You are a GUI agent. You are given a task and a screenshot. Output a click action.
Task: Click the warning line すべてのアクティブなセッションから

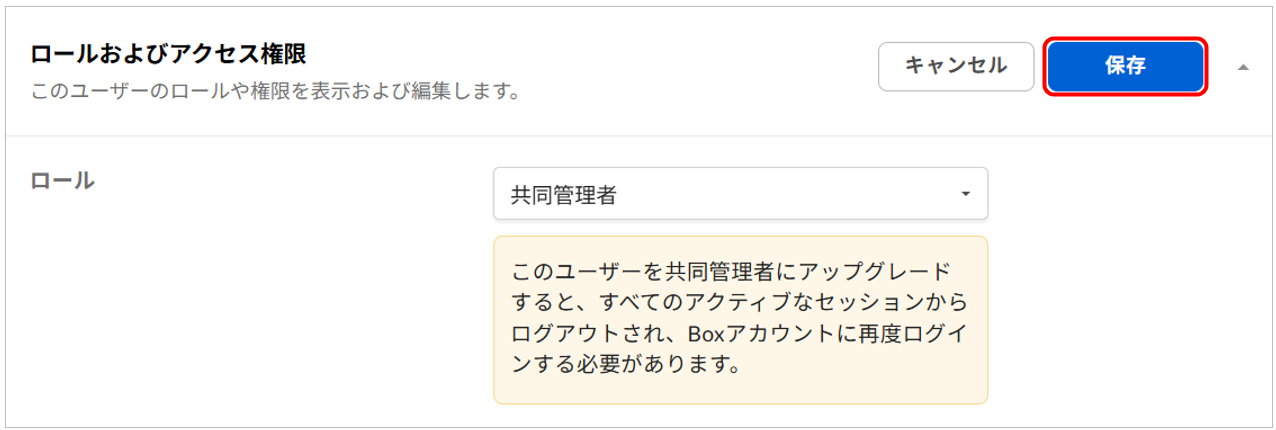click(739, 303)
